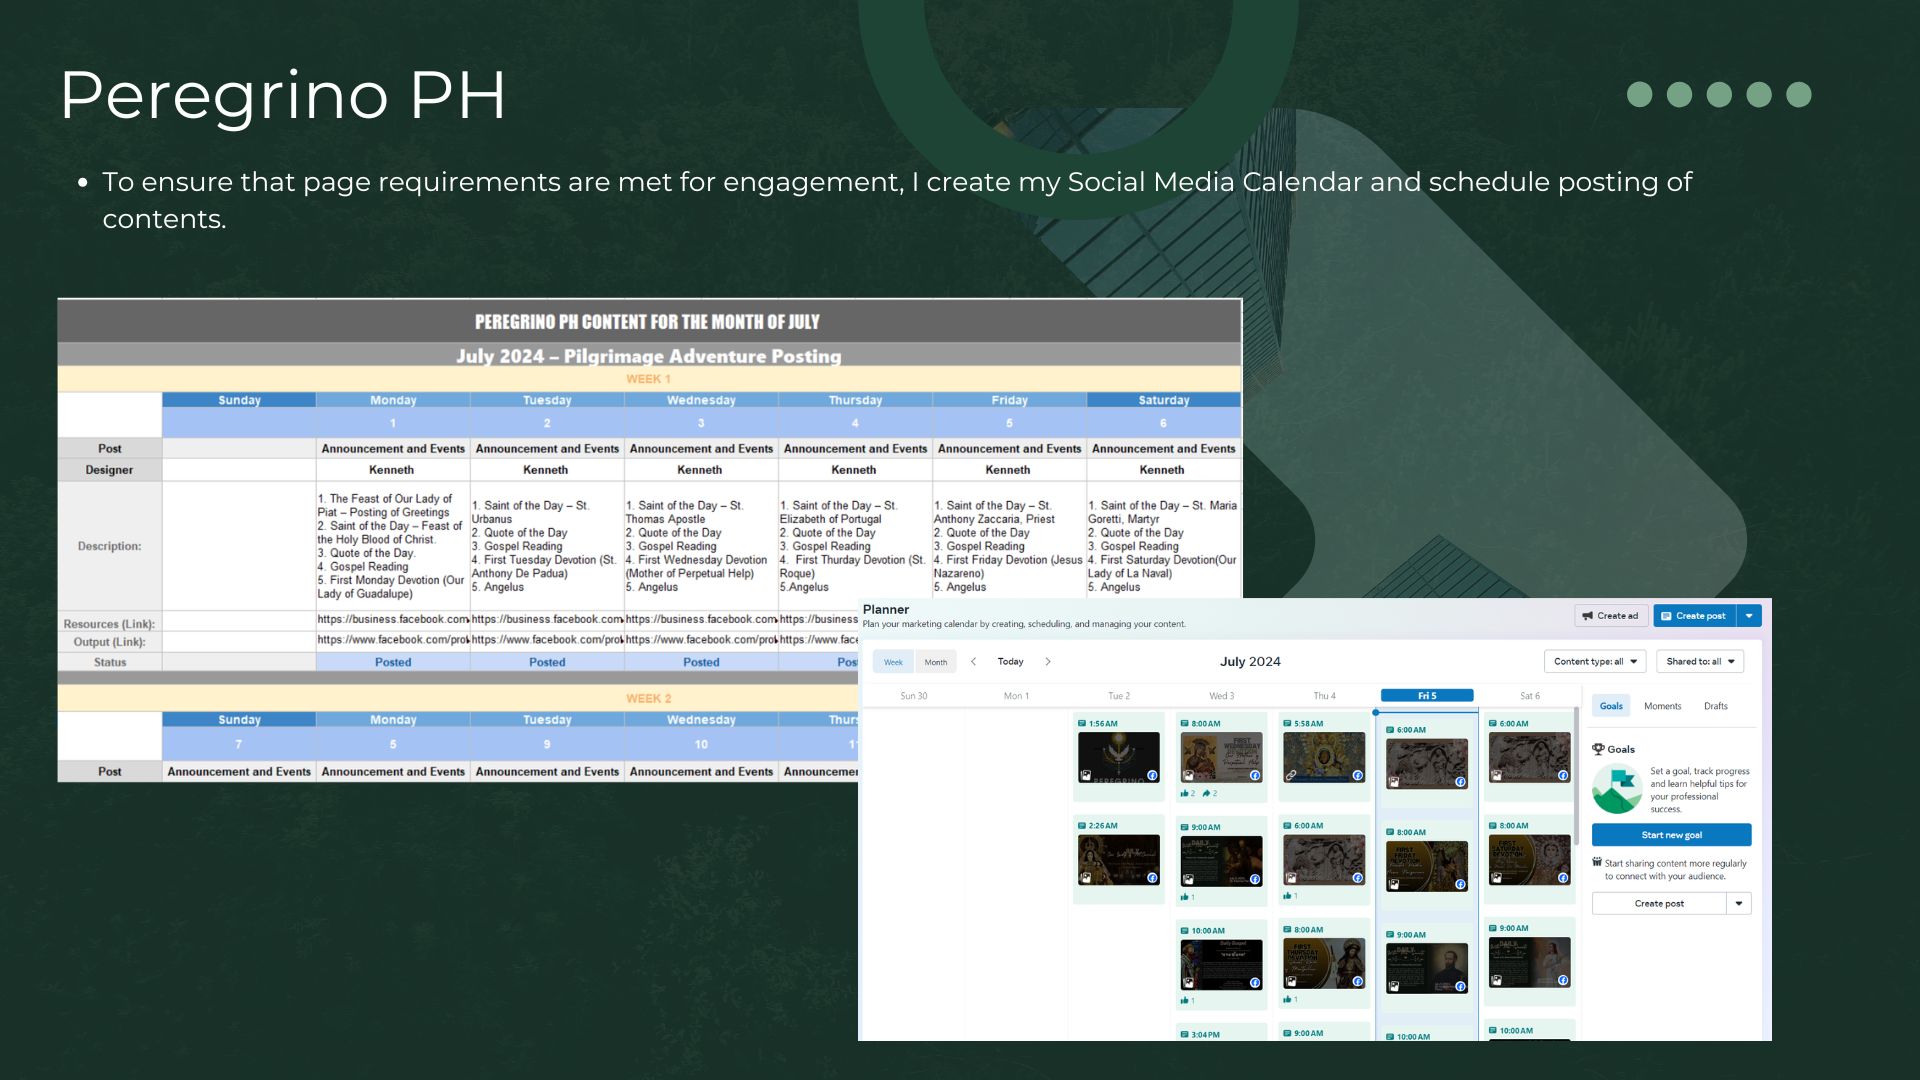The image size is (1920, 1080).
Task: Click the photo icon on the Sat 6:00 AM post
Action: pyautogui.click(x=1497, y=775)
